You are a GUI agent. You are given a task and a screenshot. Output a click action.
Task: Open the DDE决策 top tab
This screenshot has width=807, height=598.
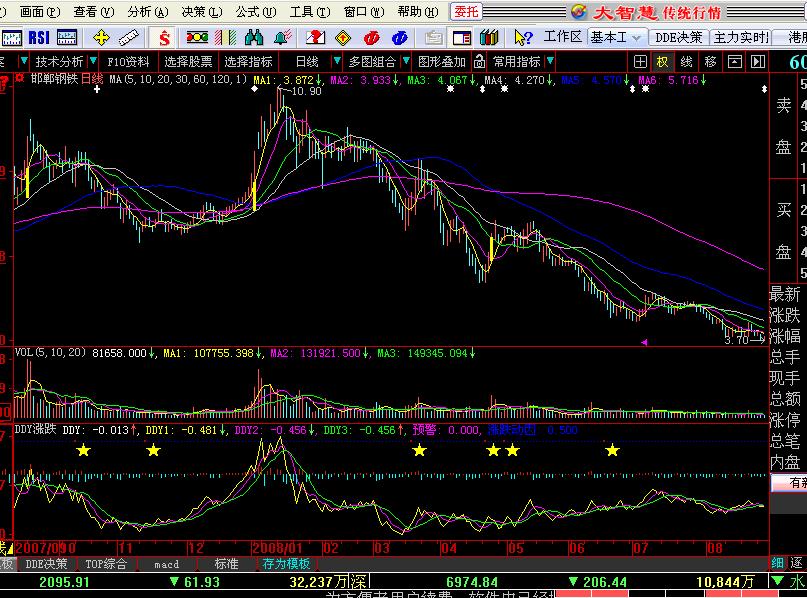click(x=678, y=37)
